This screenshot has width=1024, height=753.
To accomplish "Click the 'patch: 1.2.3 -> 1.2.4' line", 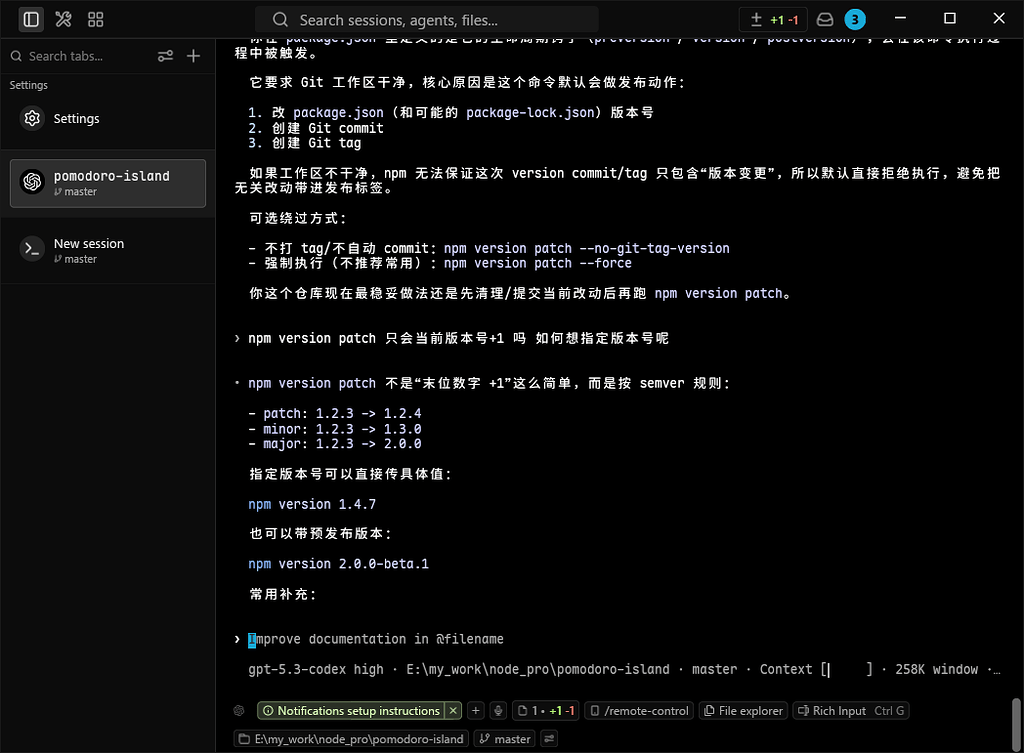I will point(335,413).
